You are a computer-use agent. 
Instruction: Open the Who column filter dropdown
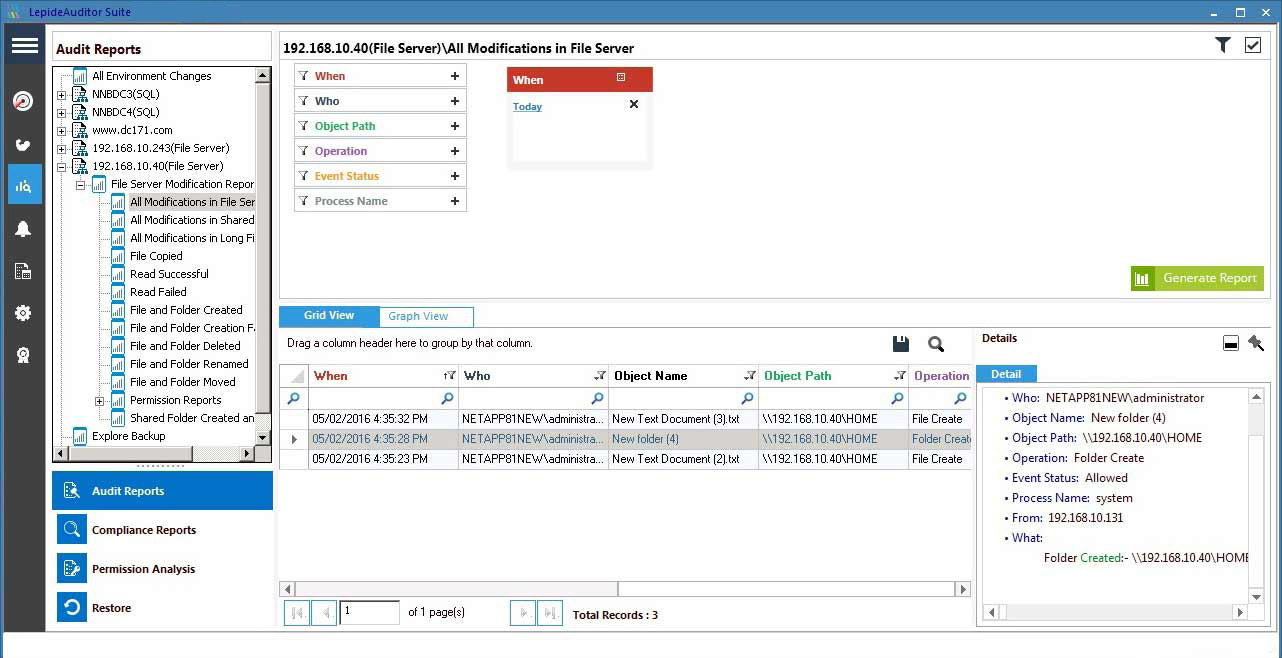click(600, 376)
